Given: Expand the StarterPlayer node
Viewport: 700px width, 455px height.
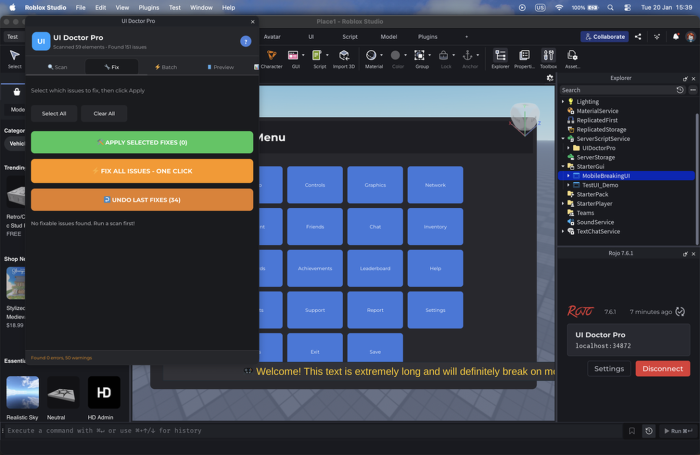Looking at the screenshot, I should click(x=563, y=204).
